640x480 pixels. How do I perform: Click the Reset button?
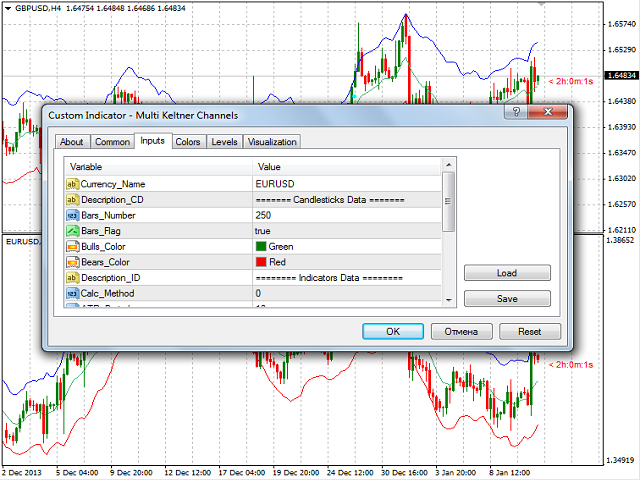tap(530, 331)
